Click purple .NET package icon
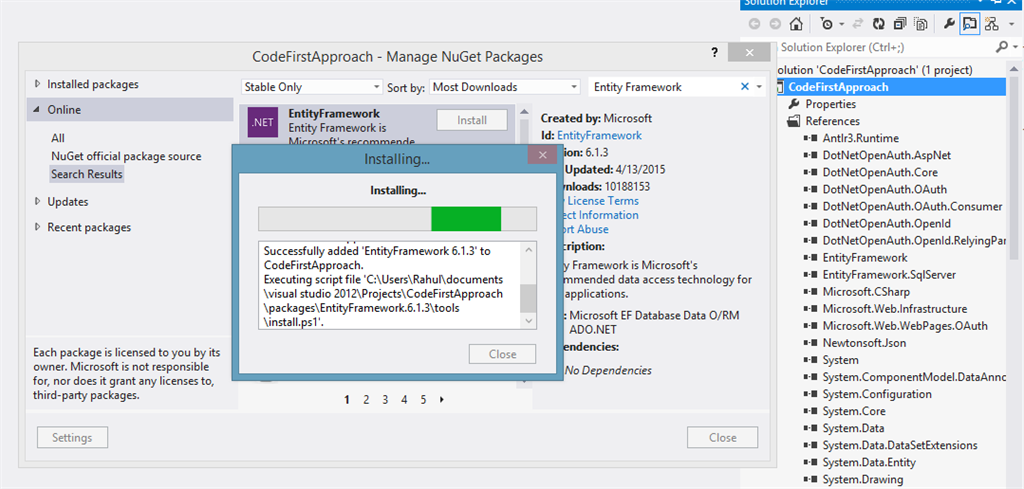This screenshot has height=489, width=1024. point(264,122)
